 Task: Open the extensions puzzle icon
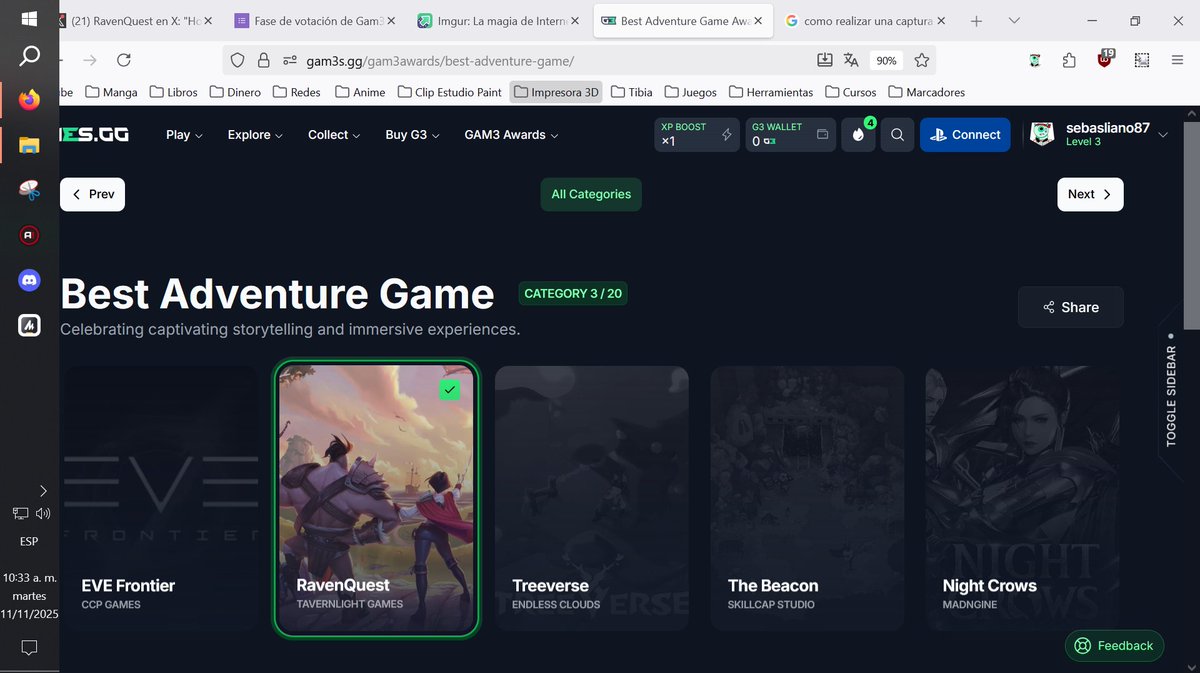pos(1069,60)
